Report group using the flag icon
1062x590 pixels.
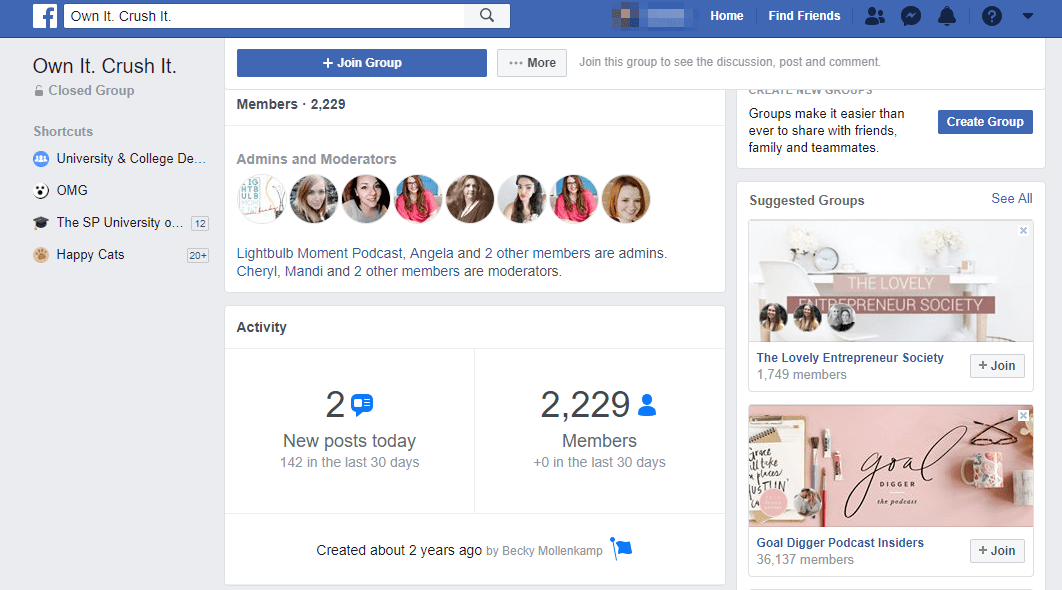tap(621, 549)
